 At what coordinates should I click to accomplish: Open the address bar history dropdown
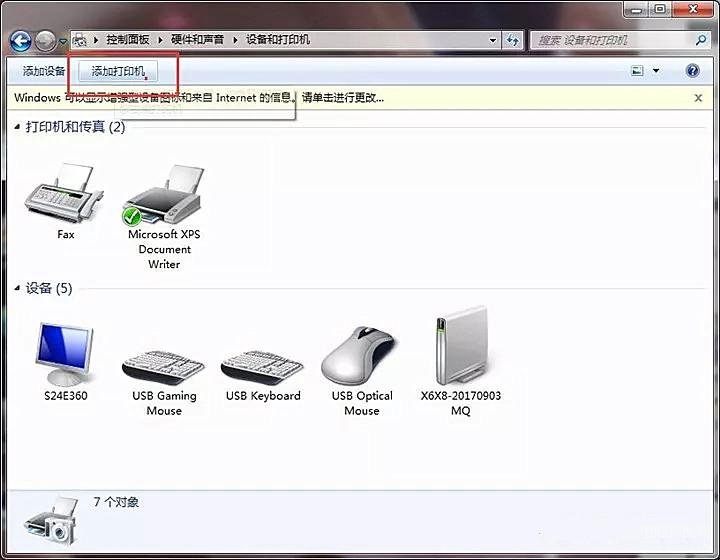coord(492,40)
